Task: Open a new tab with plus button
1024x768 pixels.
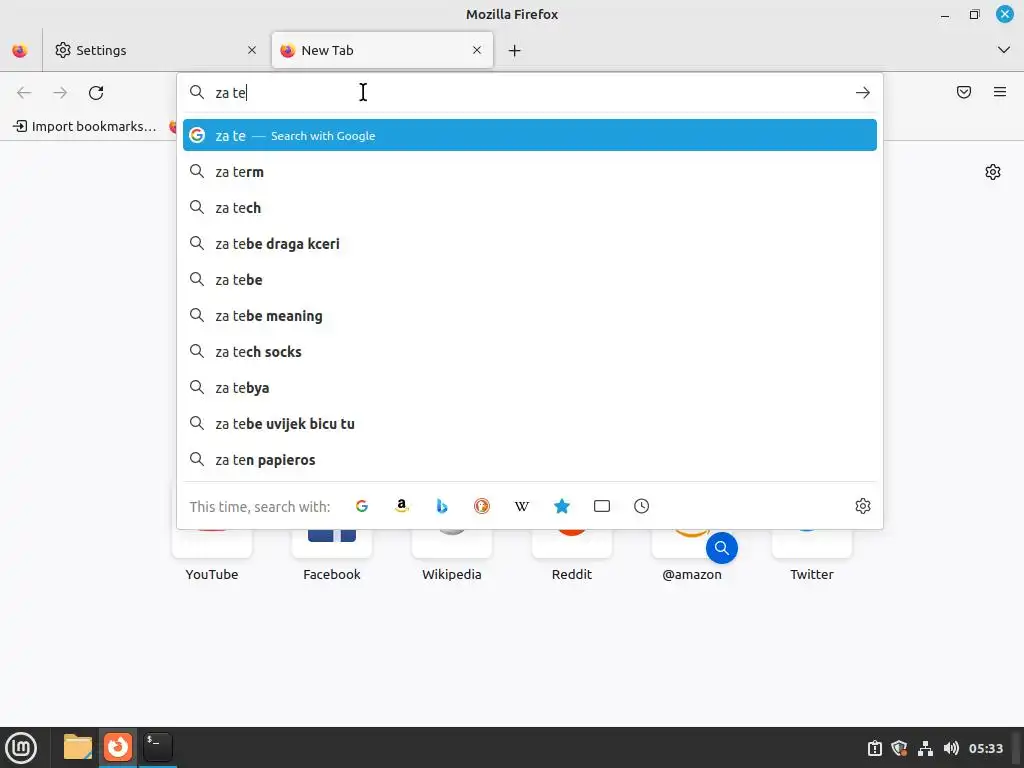Action: (515, 50)
